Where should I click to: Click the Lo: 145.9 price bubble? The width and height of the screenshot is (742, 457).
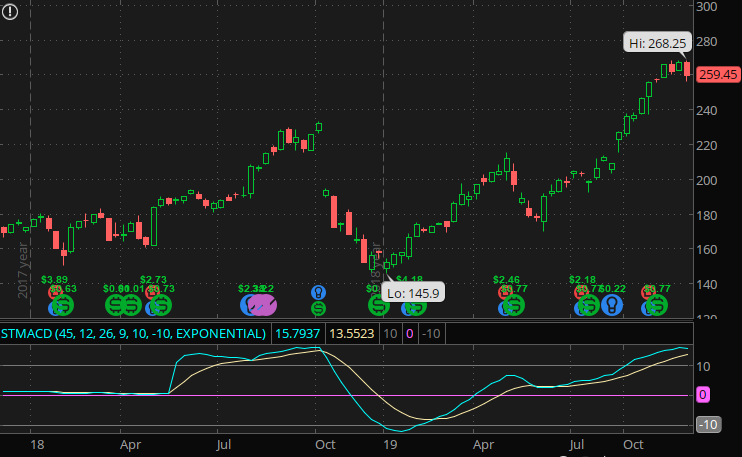click(413, 292)
